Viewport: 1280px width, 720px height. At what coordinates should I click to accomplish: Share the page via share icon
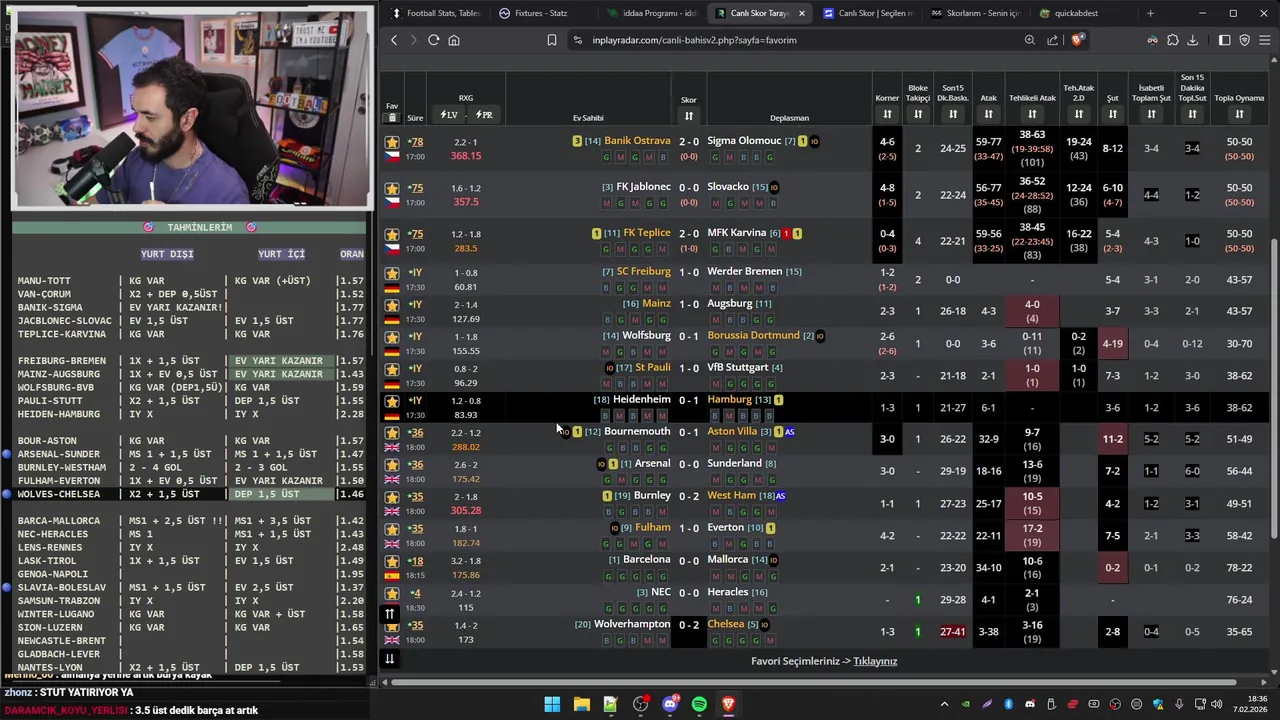pos(1053,40)
